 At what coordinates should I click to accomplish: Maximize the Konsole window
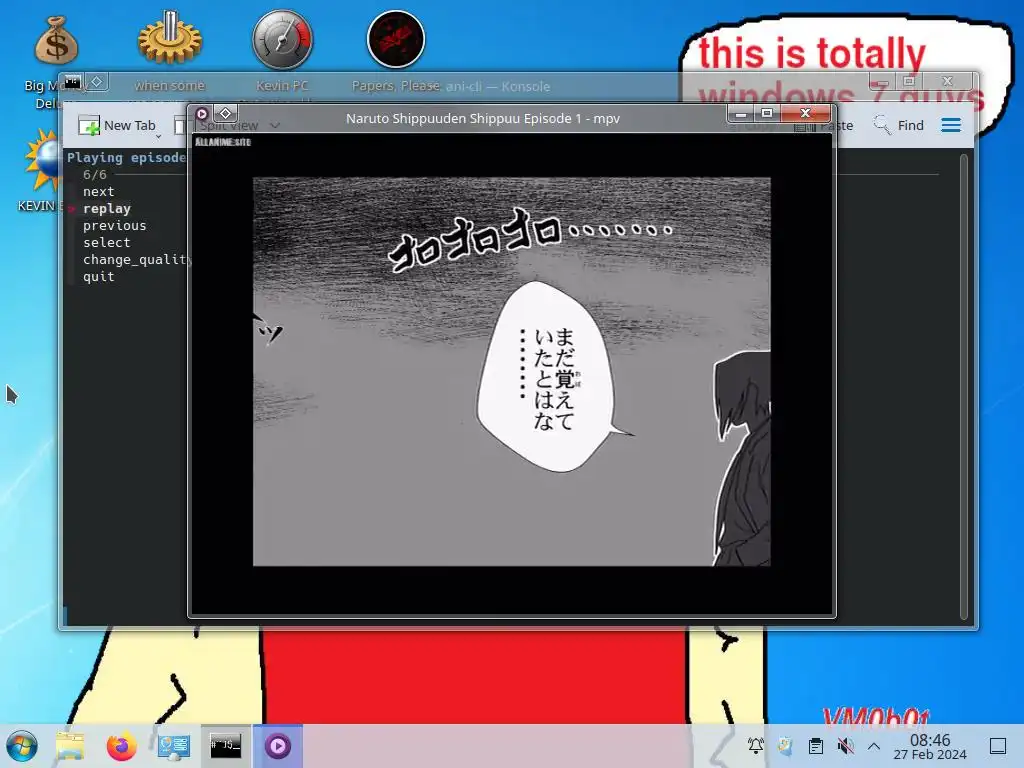click(x=908, y=82)
